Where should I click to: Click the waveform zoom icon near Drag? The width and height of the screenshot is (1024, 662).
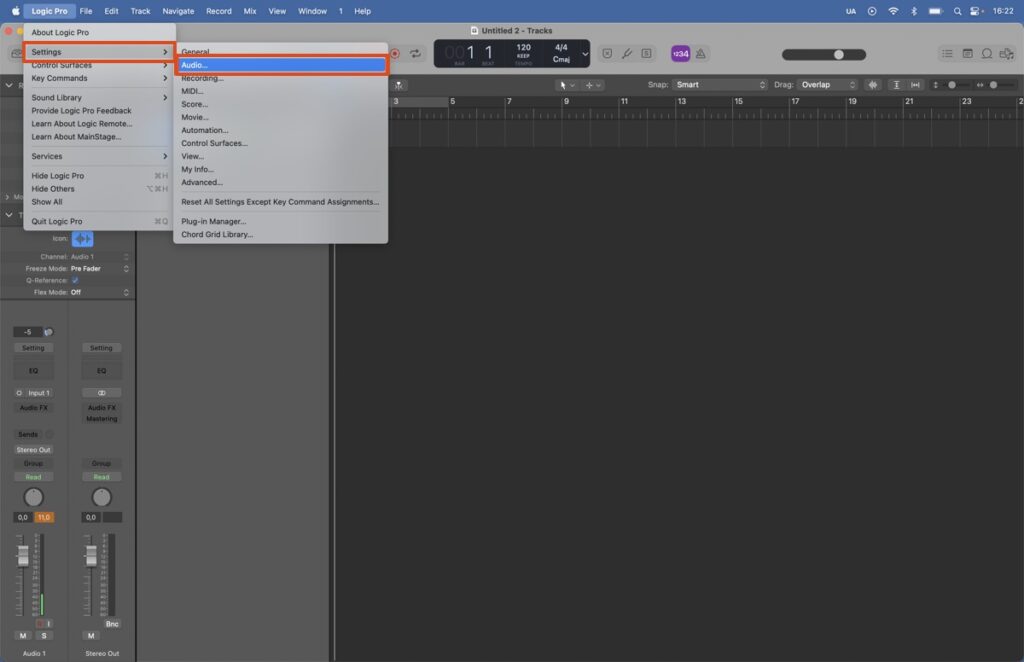coord(873,85)
